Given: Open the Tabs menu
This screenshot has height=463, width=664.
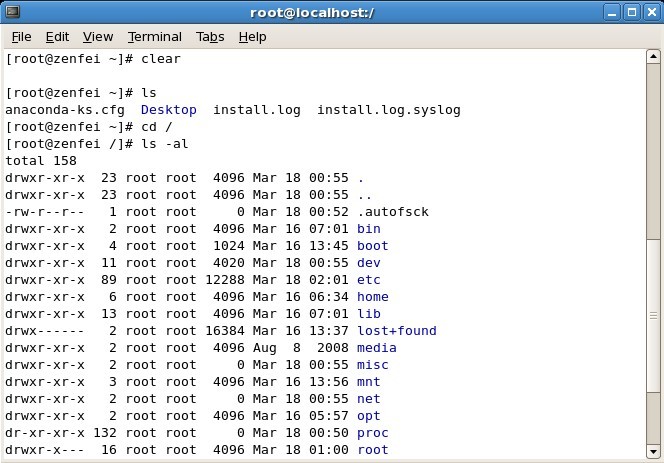Looking at the screenshot, I should tap(210, 37).
